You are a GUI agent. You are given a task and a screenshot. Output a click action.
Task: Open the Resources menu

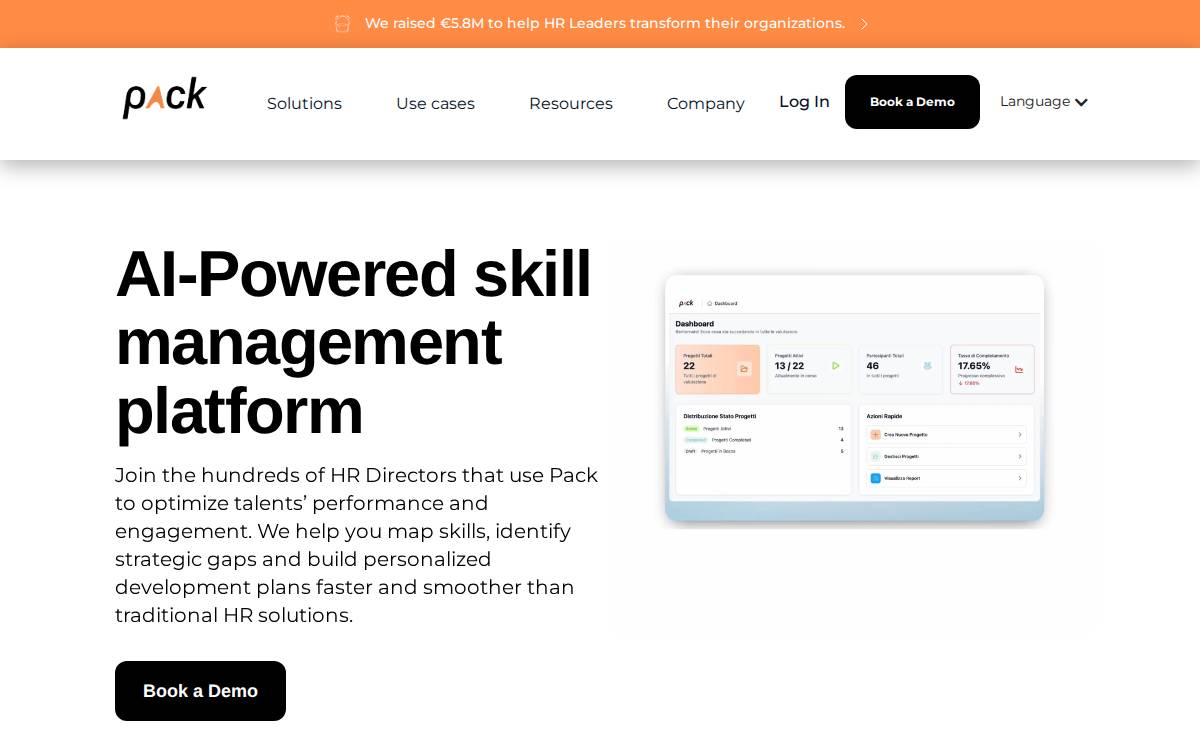point(571,103)
